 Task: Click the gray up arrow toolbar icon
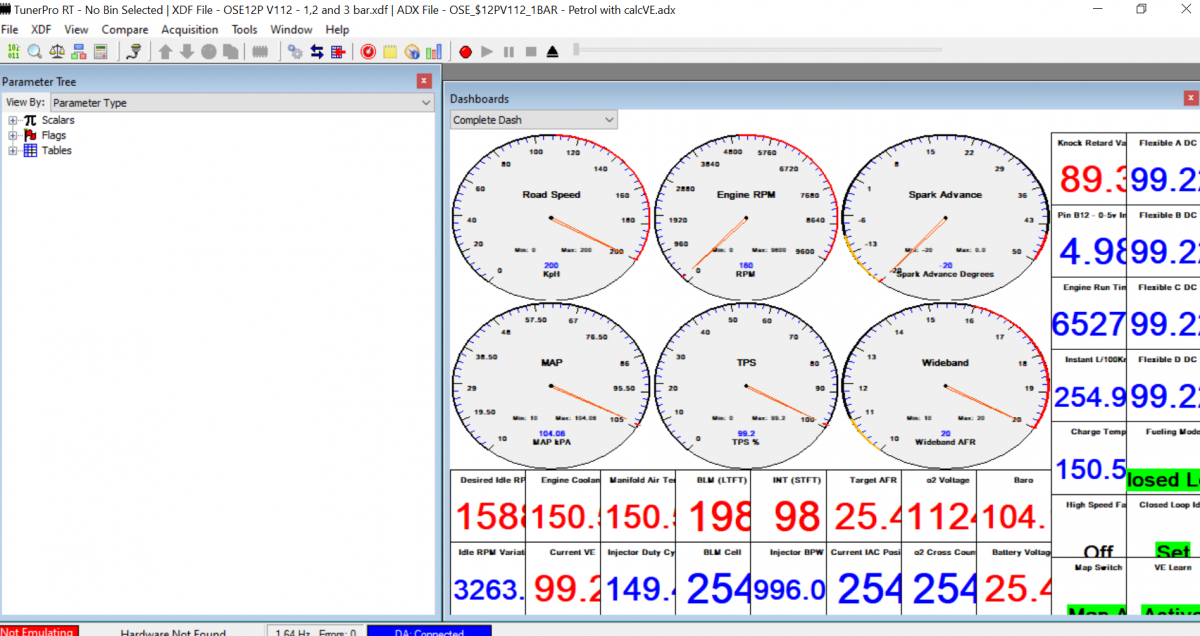click(165, 51)
